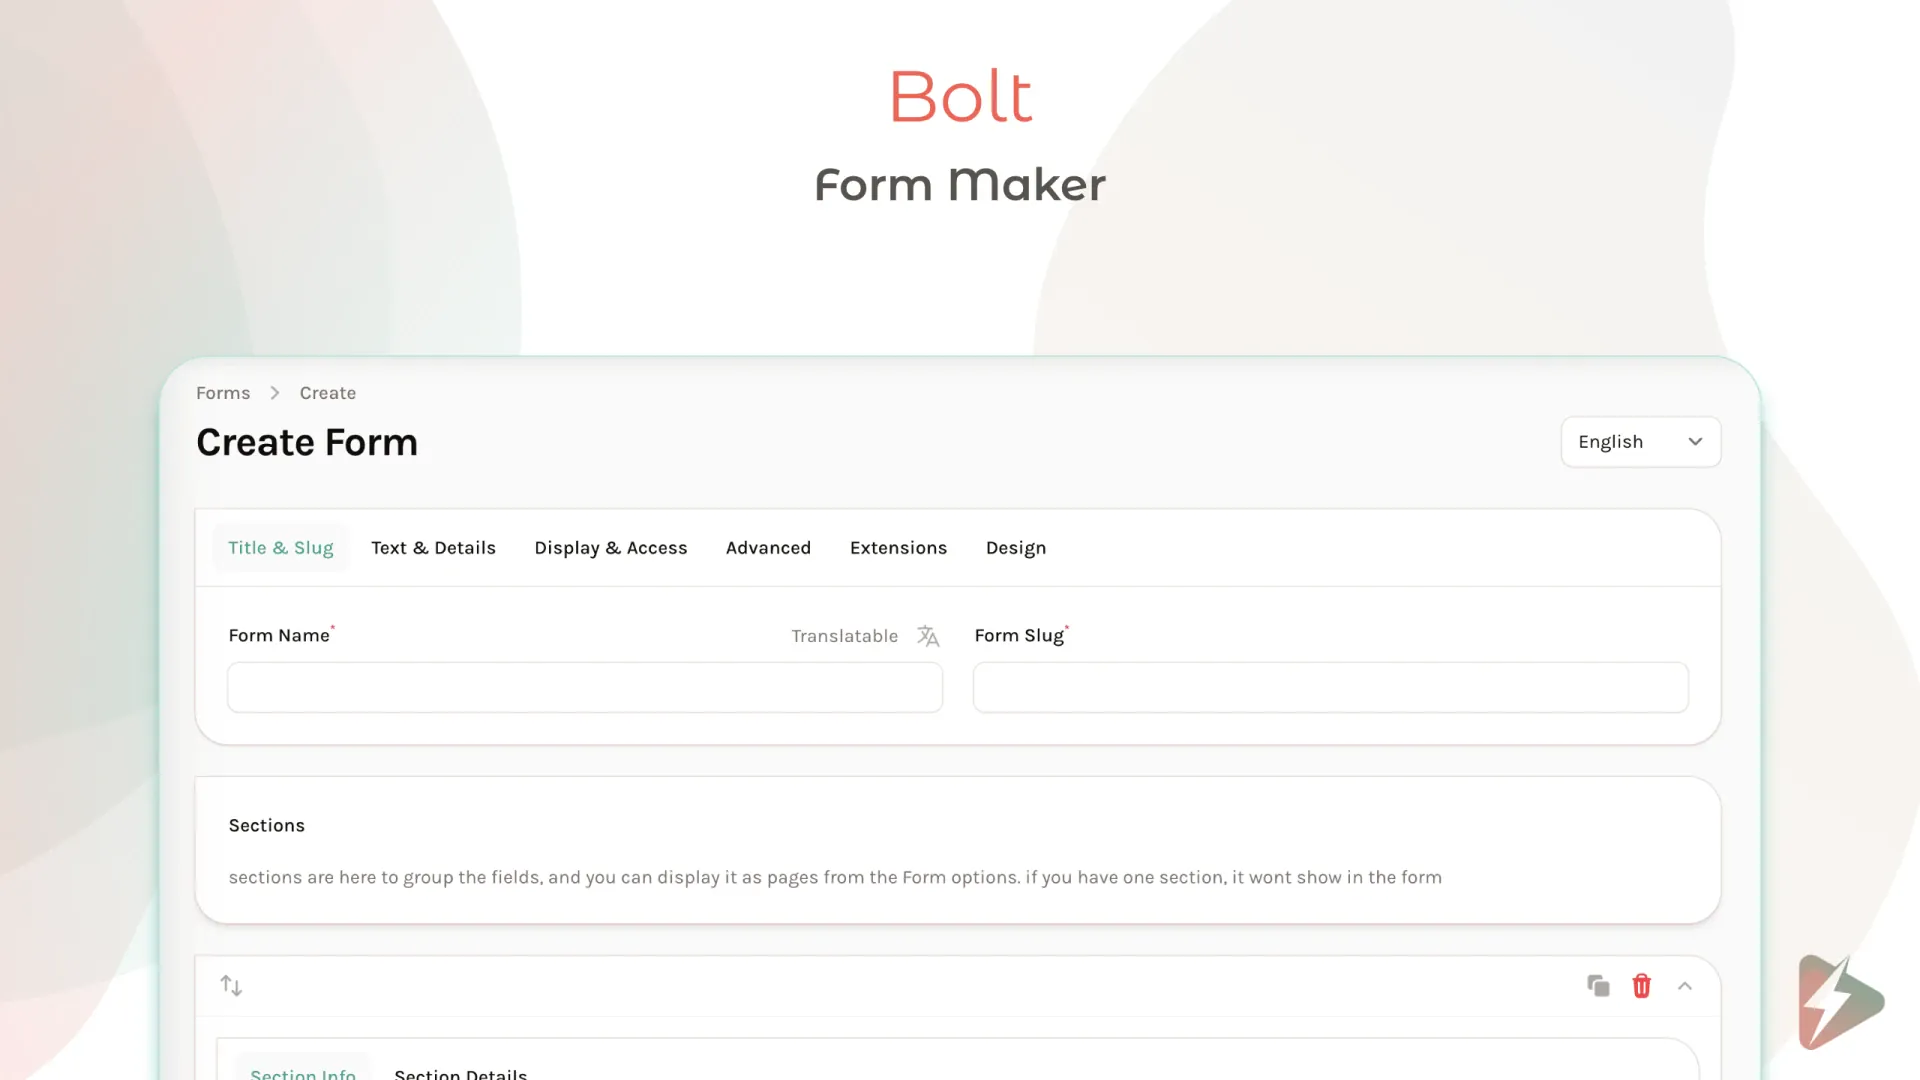This screenshot has height=1080, width=1920.
Task: Select the Section Info step icon area
Action: pyautogui.click(x=303, y=1072)
